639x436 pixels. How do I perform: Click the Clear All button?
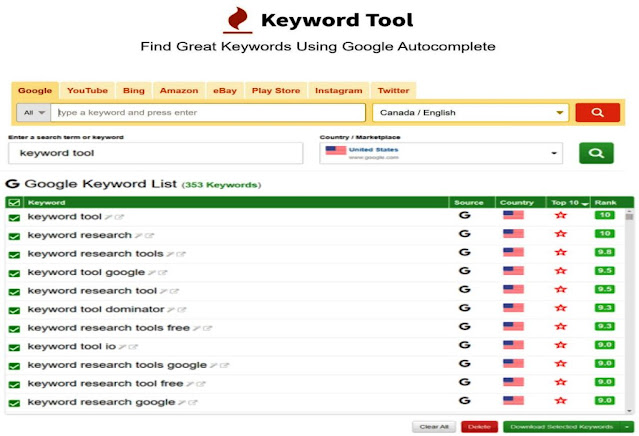[434, 427]
